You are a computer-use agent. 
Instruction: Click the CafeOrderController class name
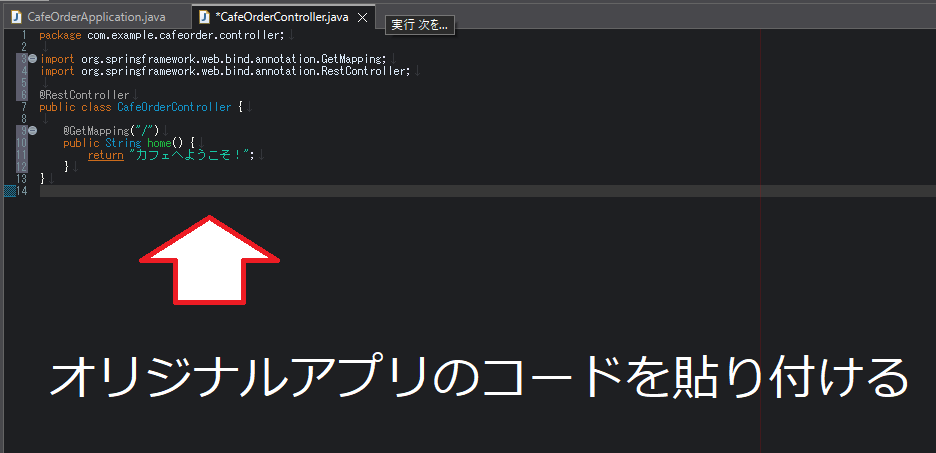click(174, 107)
